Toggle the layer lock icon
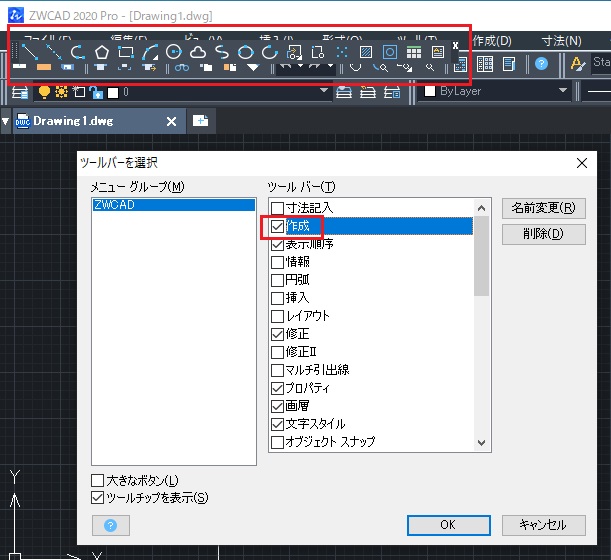The width and height of the screenshot is (611, 560). click(96, 92)
